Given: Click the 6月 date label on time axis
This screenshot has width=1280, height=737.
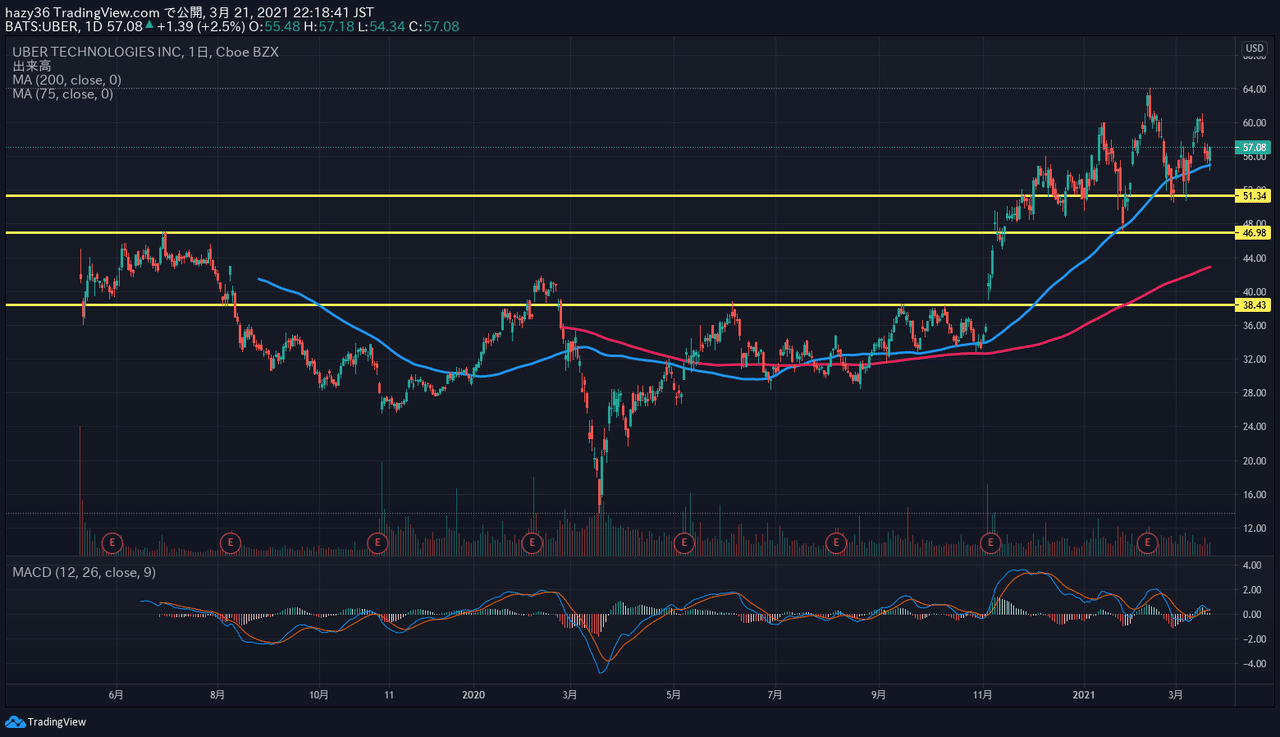Looking at the screenshot, I should point(116,694).
